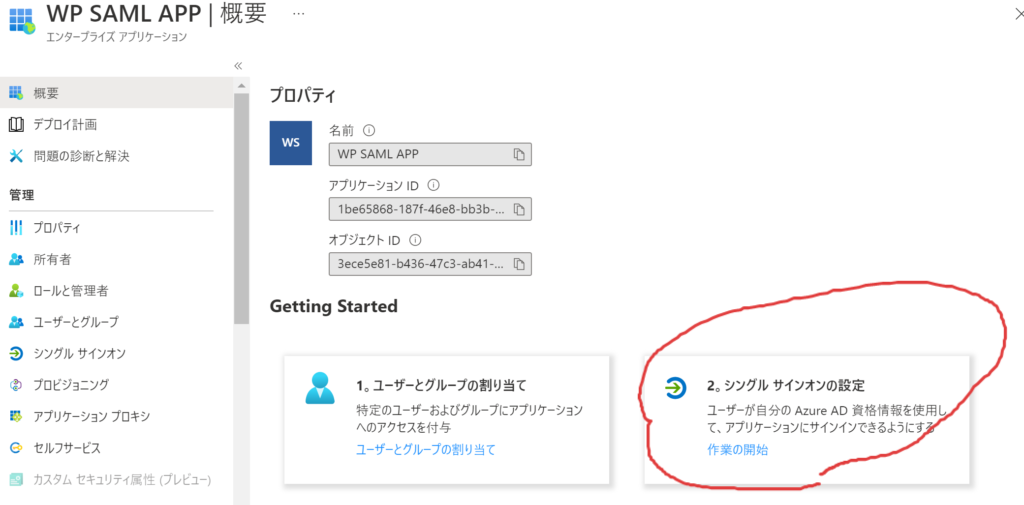Viewport: 1024px width, 505px height.
Task: Click the 名前 field containing WP SAML APP
Action: pos(430,154)
